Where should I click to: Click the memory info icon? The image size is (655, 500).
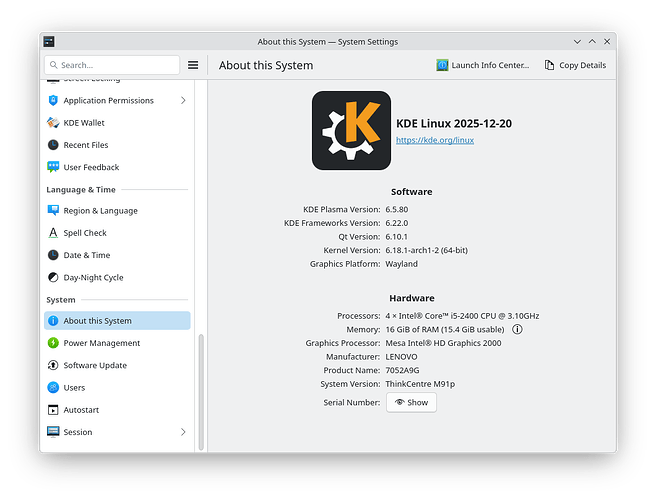(518, 329)
